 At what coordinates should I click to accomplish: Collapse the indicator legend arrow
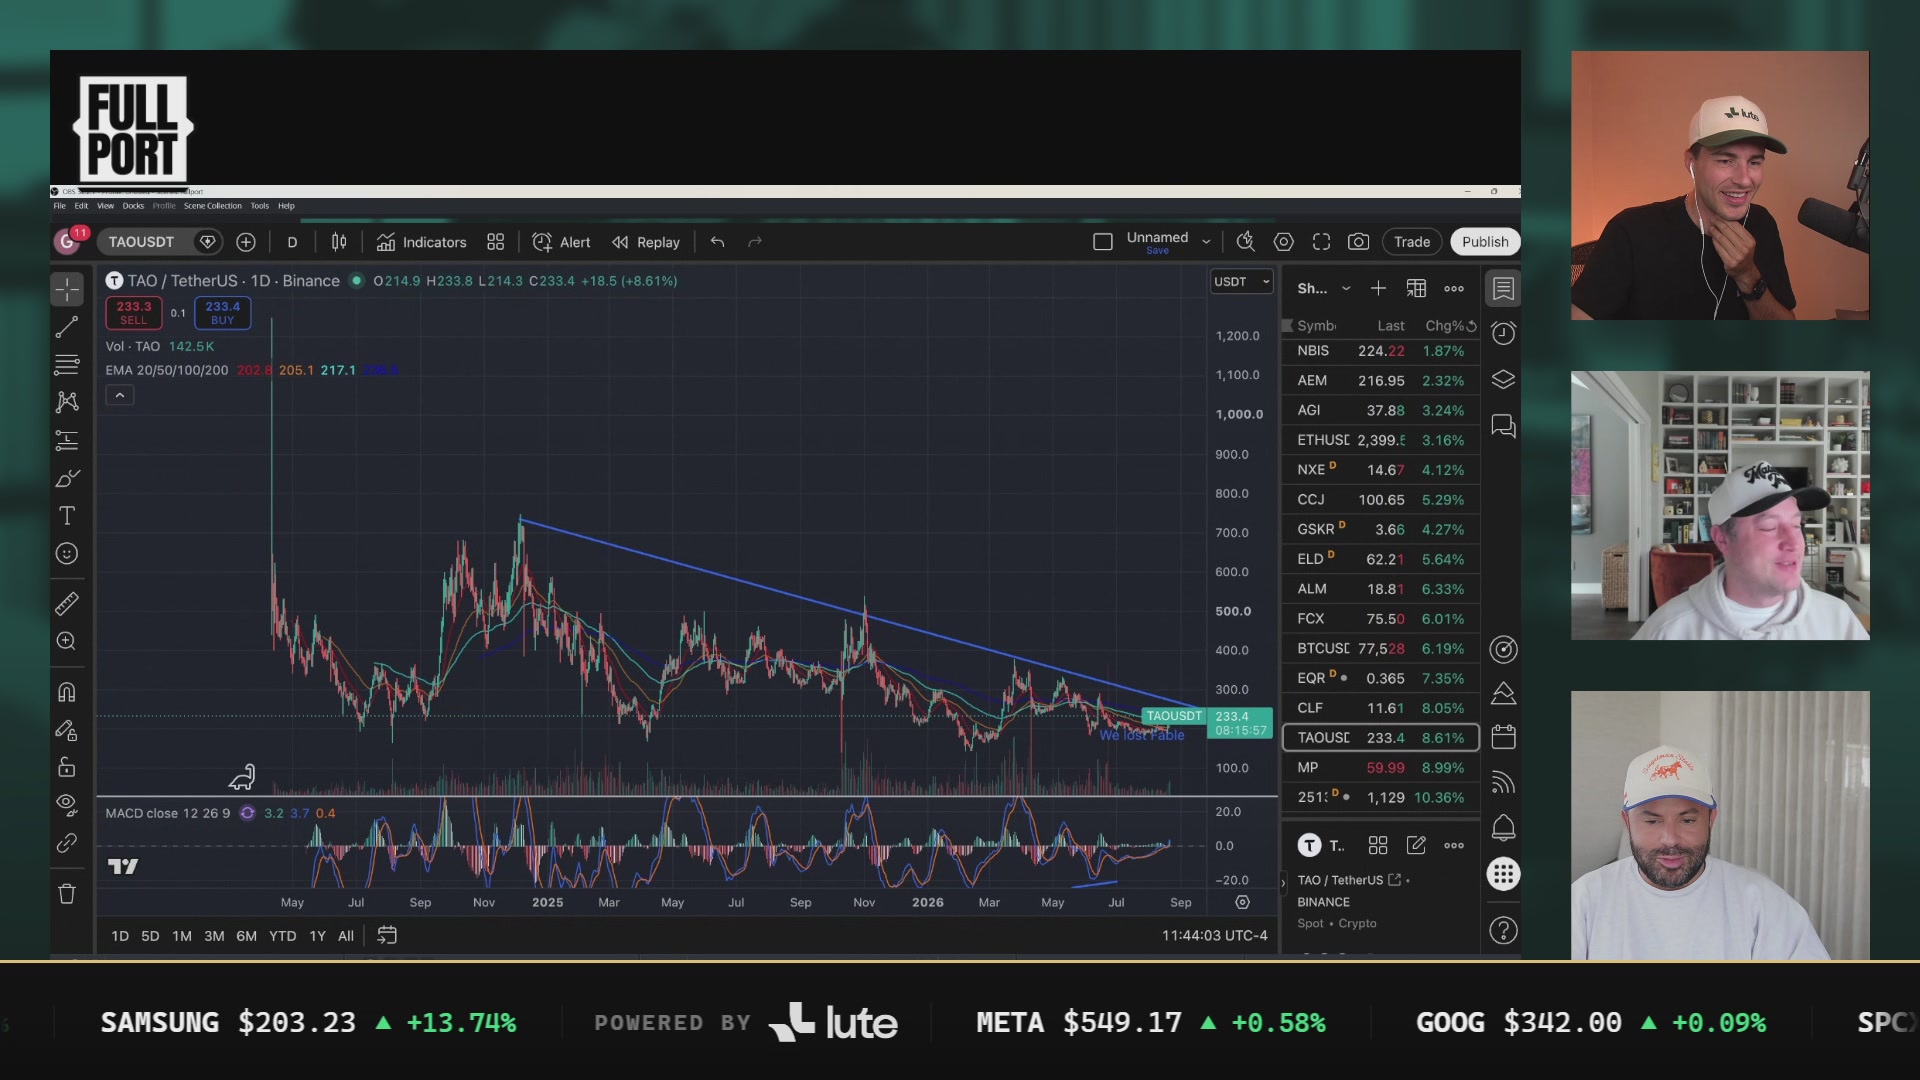[120, 396]
